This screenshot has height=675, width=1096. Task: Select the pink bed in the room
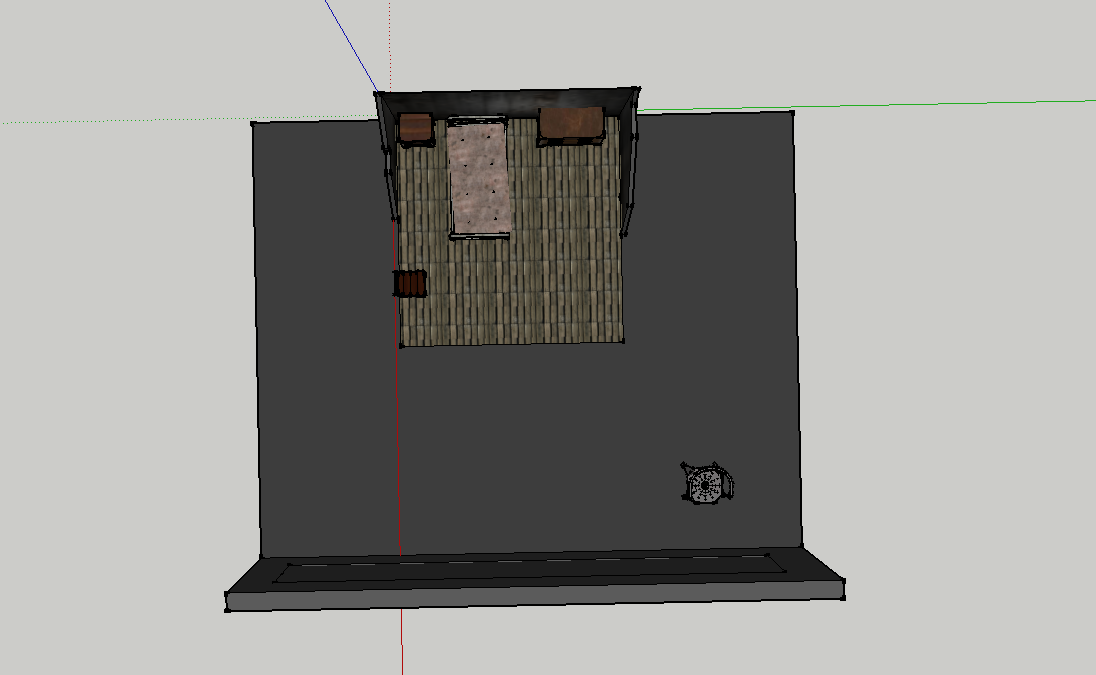[479, 178]
